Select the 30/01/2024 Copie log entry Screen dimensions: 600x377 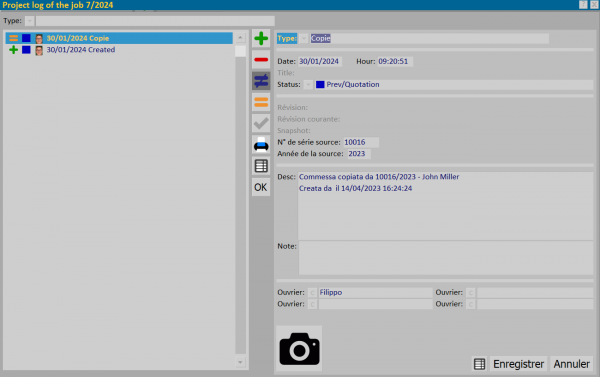coord(119,38)
